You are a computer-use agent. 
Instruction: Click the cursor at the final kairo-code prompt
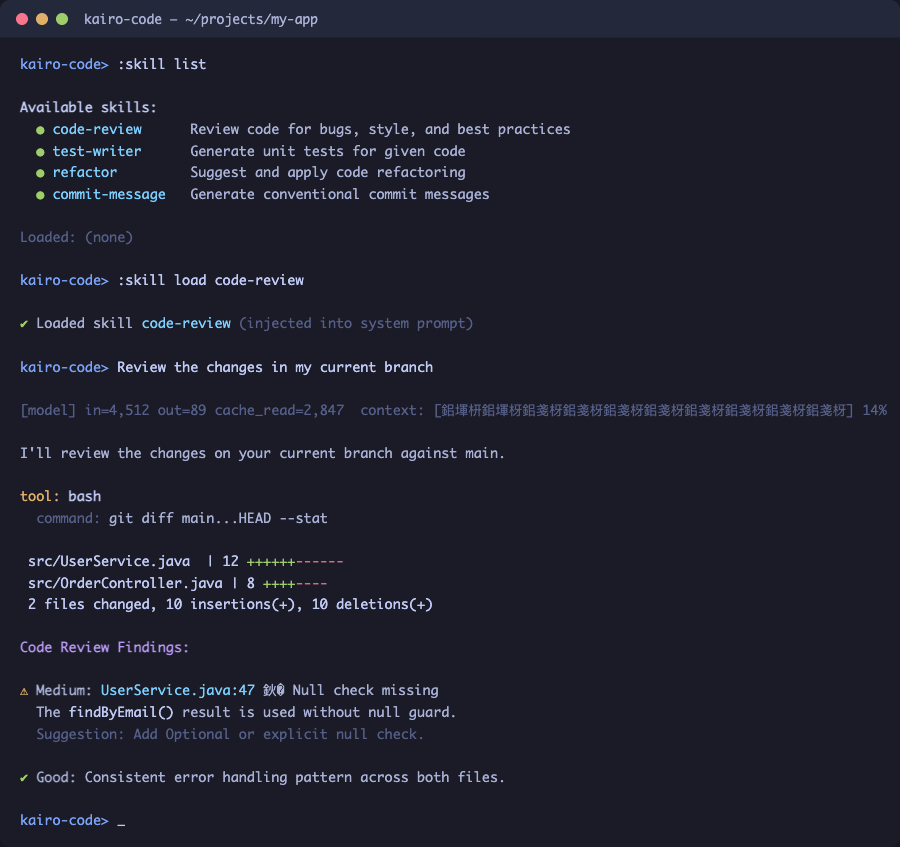coord(121,822)
